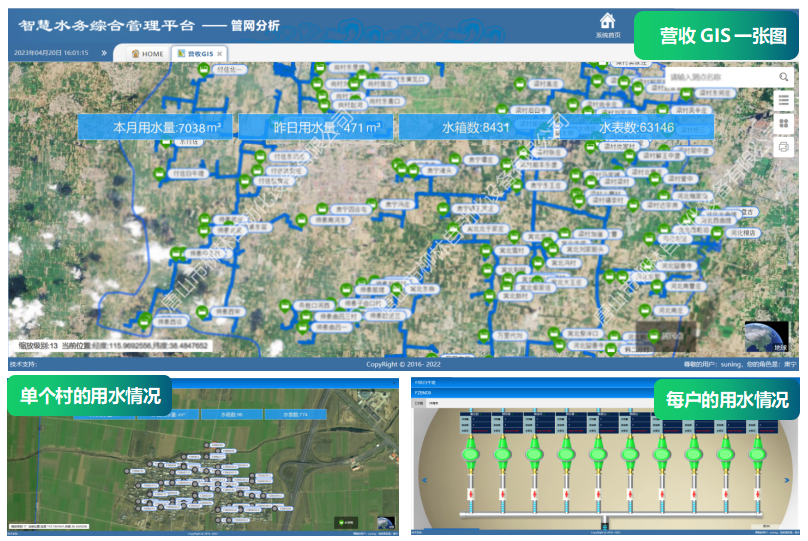Click the 单个村的用水情况 green label

tap(90, 396)
